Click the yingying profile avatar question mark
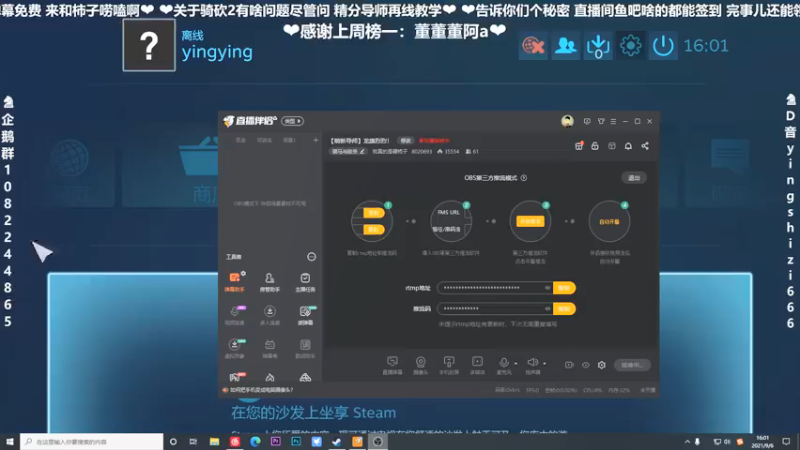This screenshot has height=450, width=800. click(149, 45)
